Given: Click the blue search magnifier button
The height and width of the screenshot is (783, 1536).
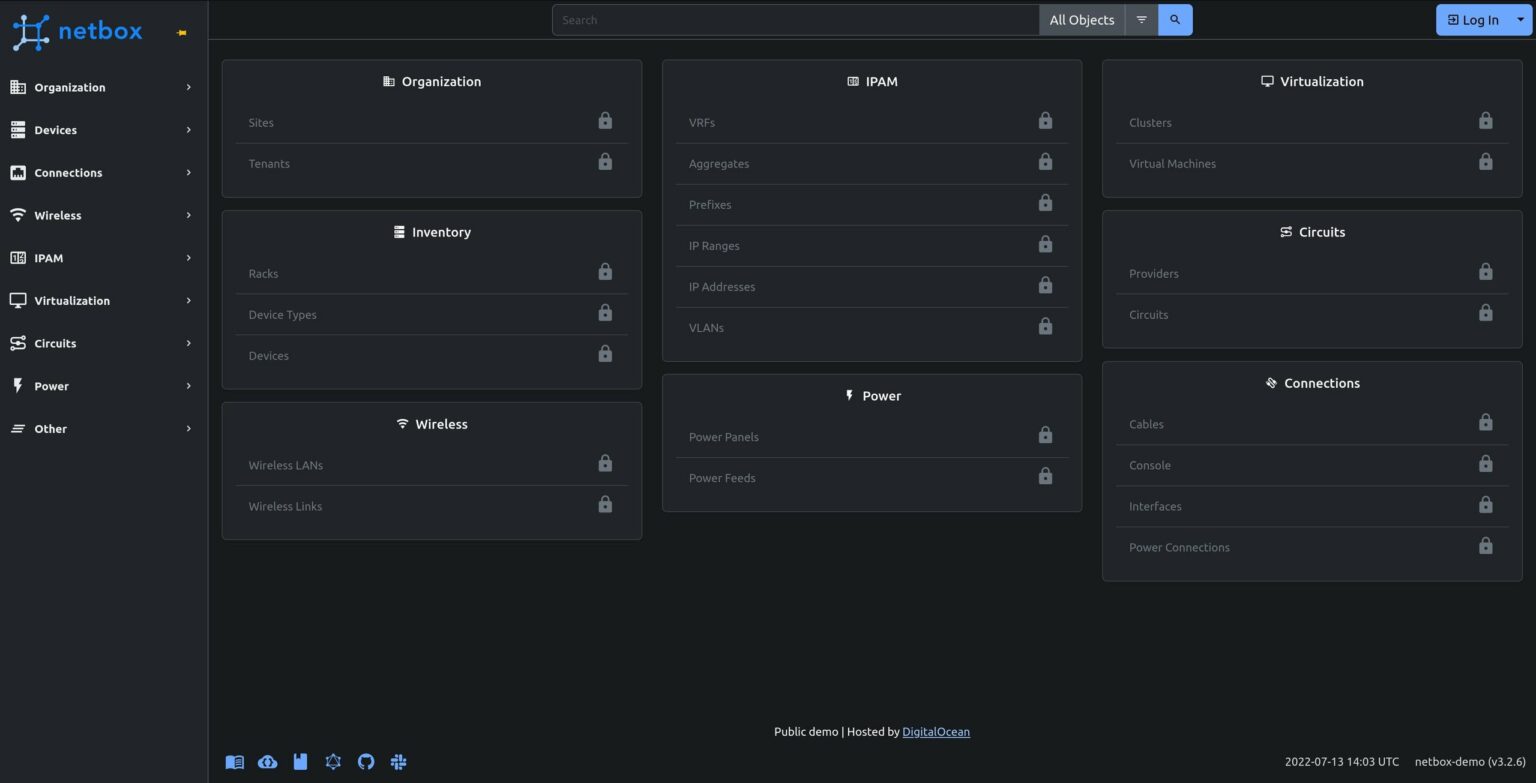Looking at the screenshot, I should click(x=1175, y=20).
